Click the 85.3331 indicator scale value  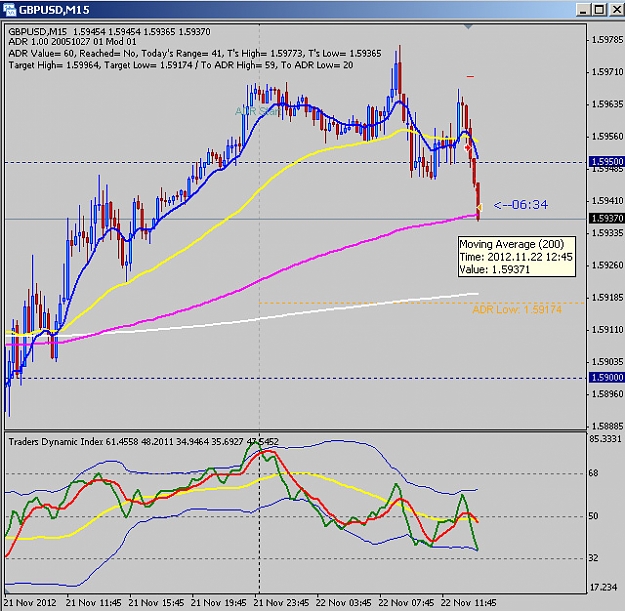[x=605, y=439]
